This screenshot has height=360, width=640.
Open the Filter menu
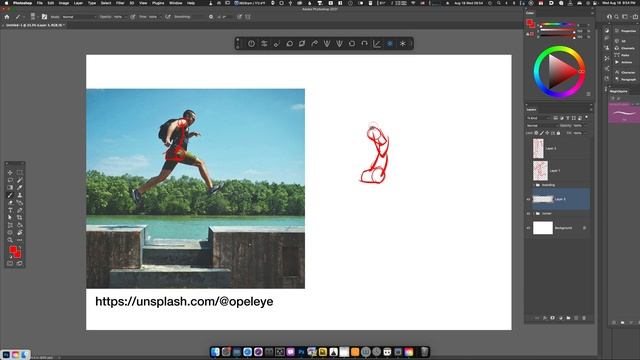(x=120, y=3)
